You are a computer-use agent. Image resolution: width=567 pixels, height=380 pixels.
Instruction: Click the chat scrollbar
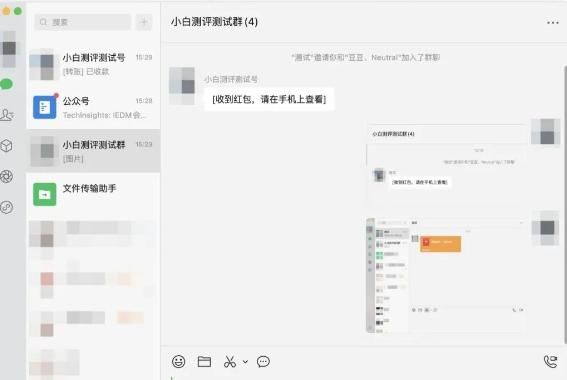(565, 204)
